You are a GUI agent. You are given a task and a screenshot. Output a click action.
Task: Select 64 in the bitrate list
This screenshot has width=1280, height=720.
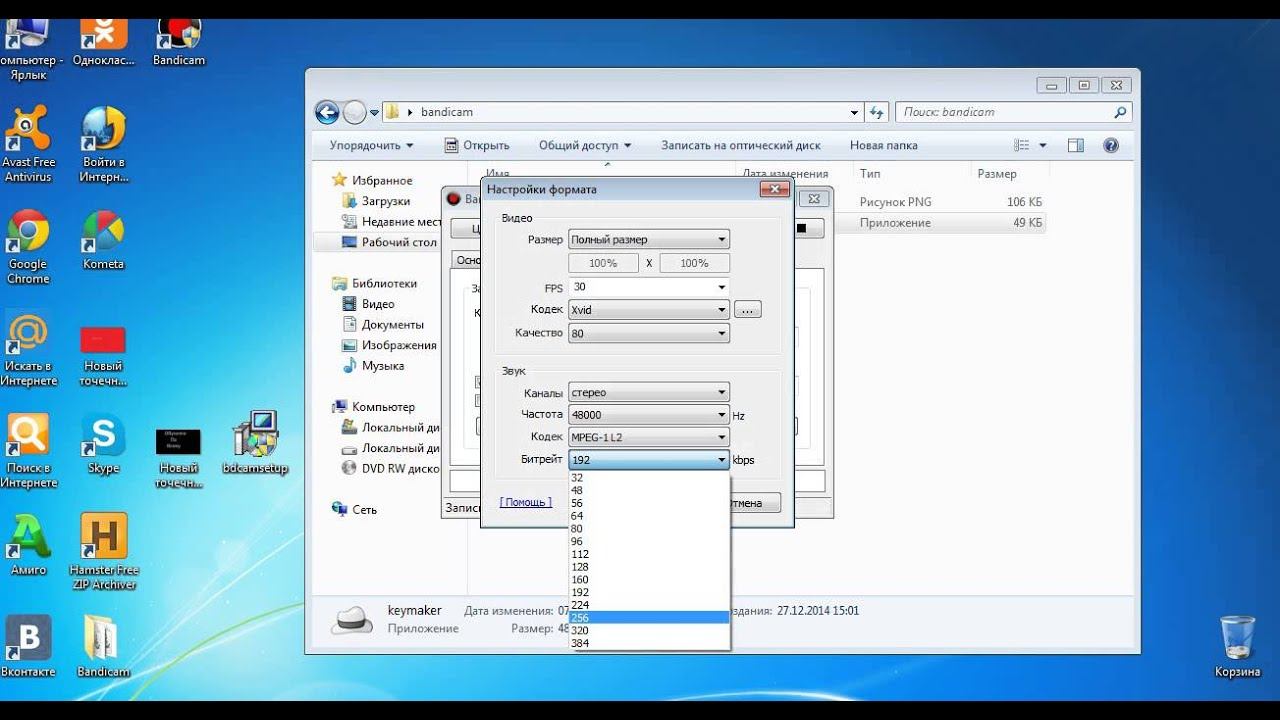[649, 516]
